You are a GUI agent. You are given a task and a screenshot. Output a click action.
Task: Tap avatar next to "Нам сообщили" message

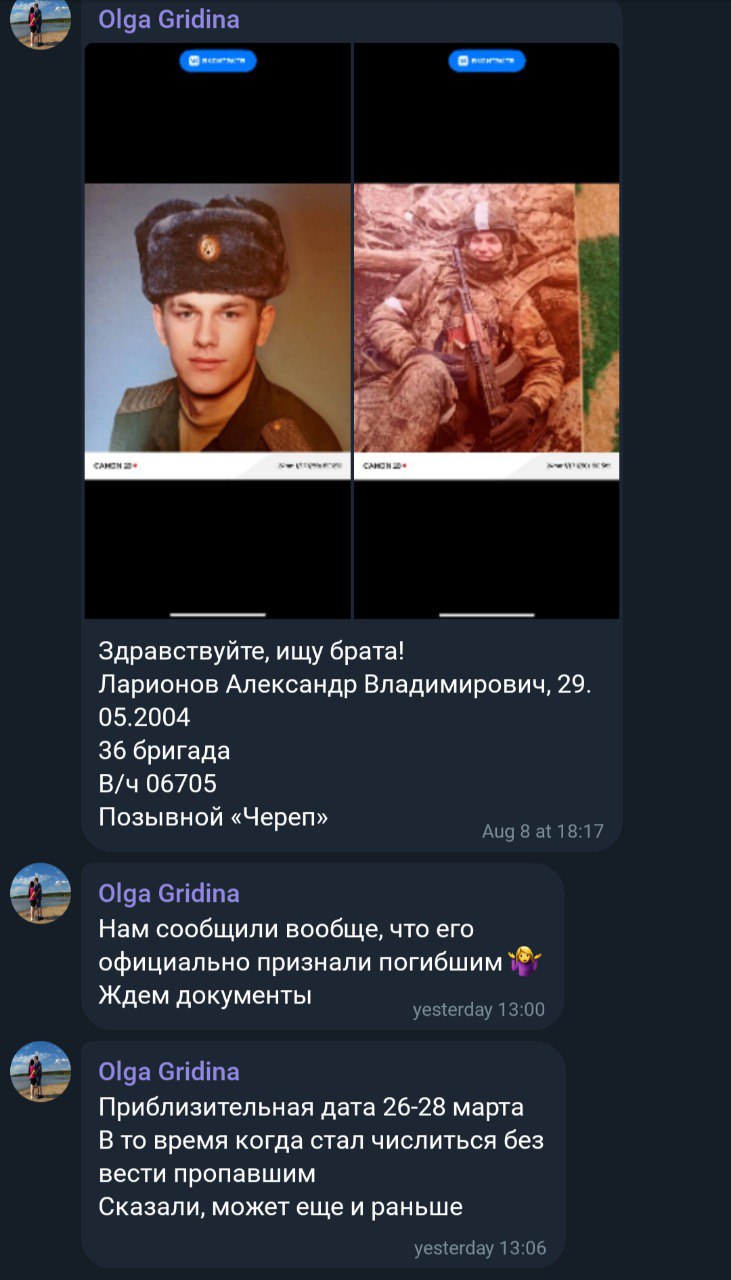(40, 893)
